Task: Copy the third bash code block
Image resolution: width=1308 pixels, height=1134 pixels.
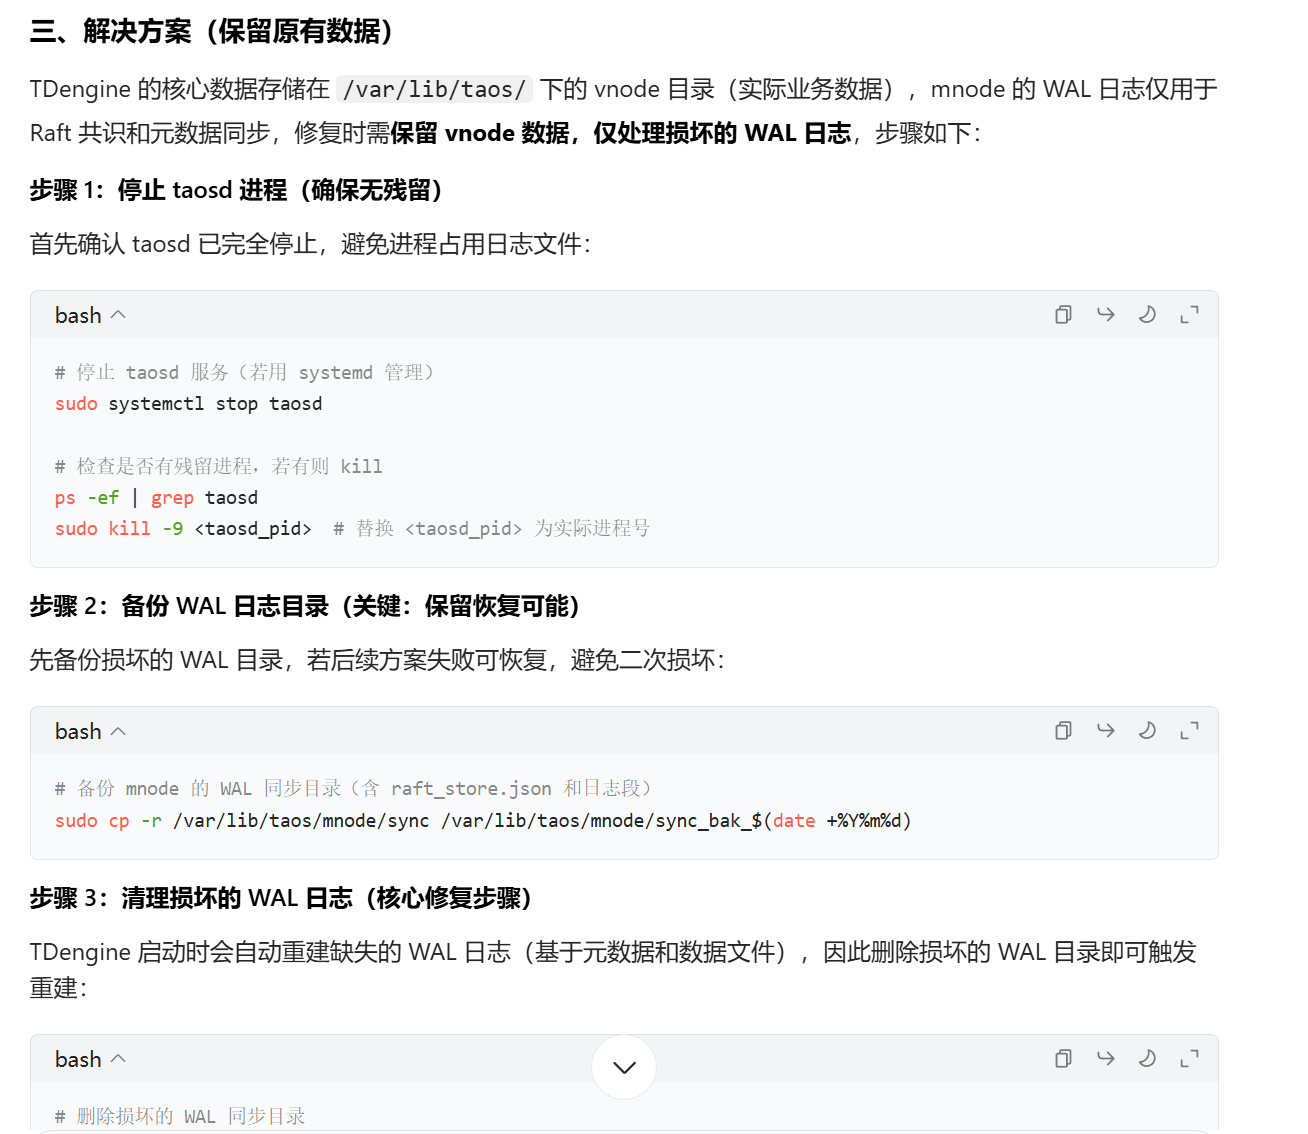Action: pos(1063,1059)
